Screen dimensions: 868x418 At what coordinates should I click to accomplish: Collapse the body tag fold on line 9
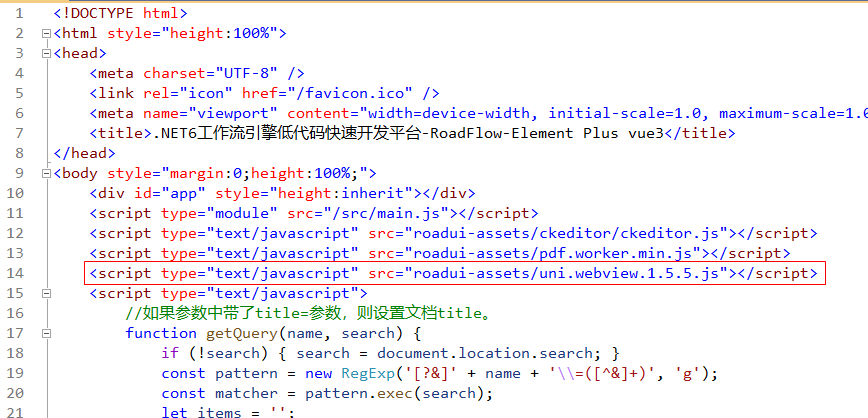46,174
